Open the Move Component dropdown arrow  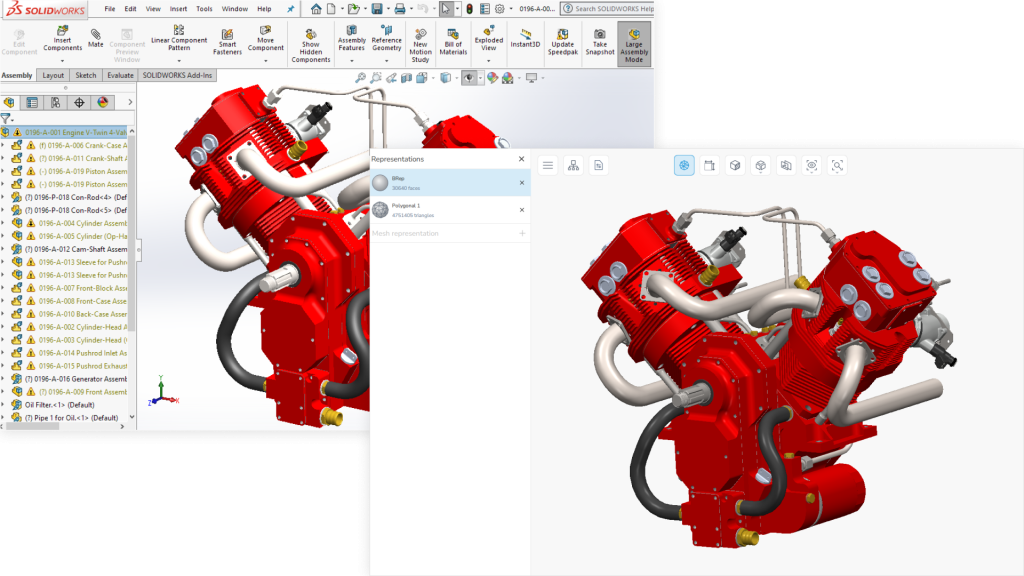pos(266,61)
